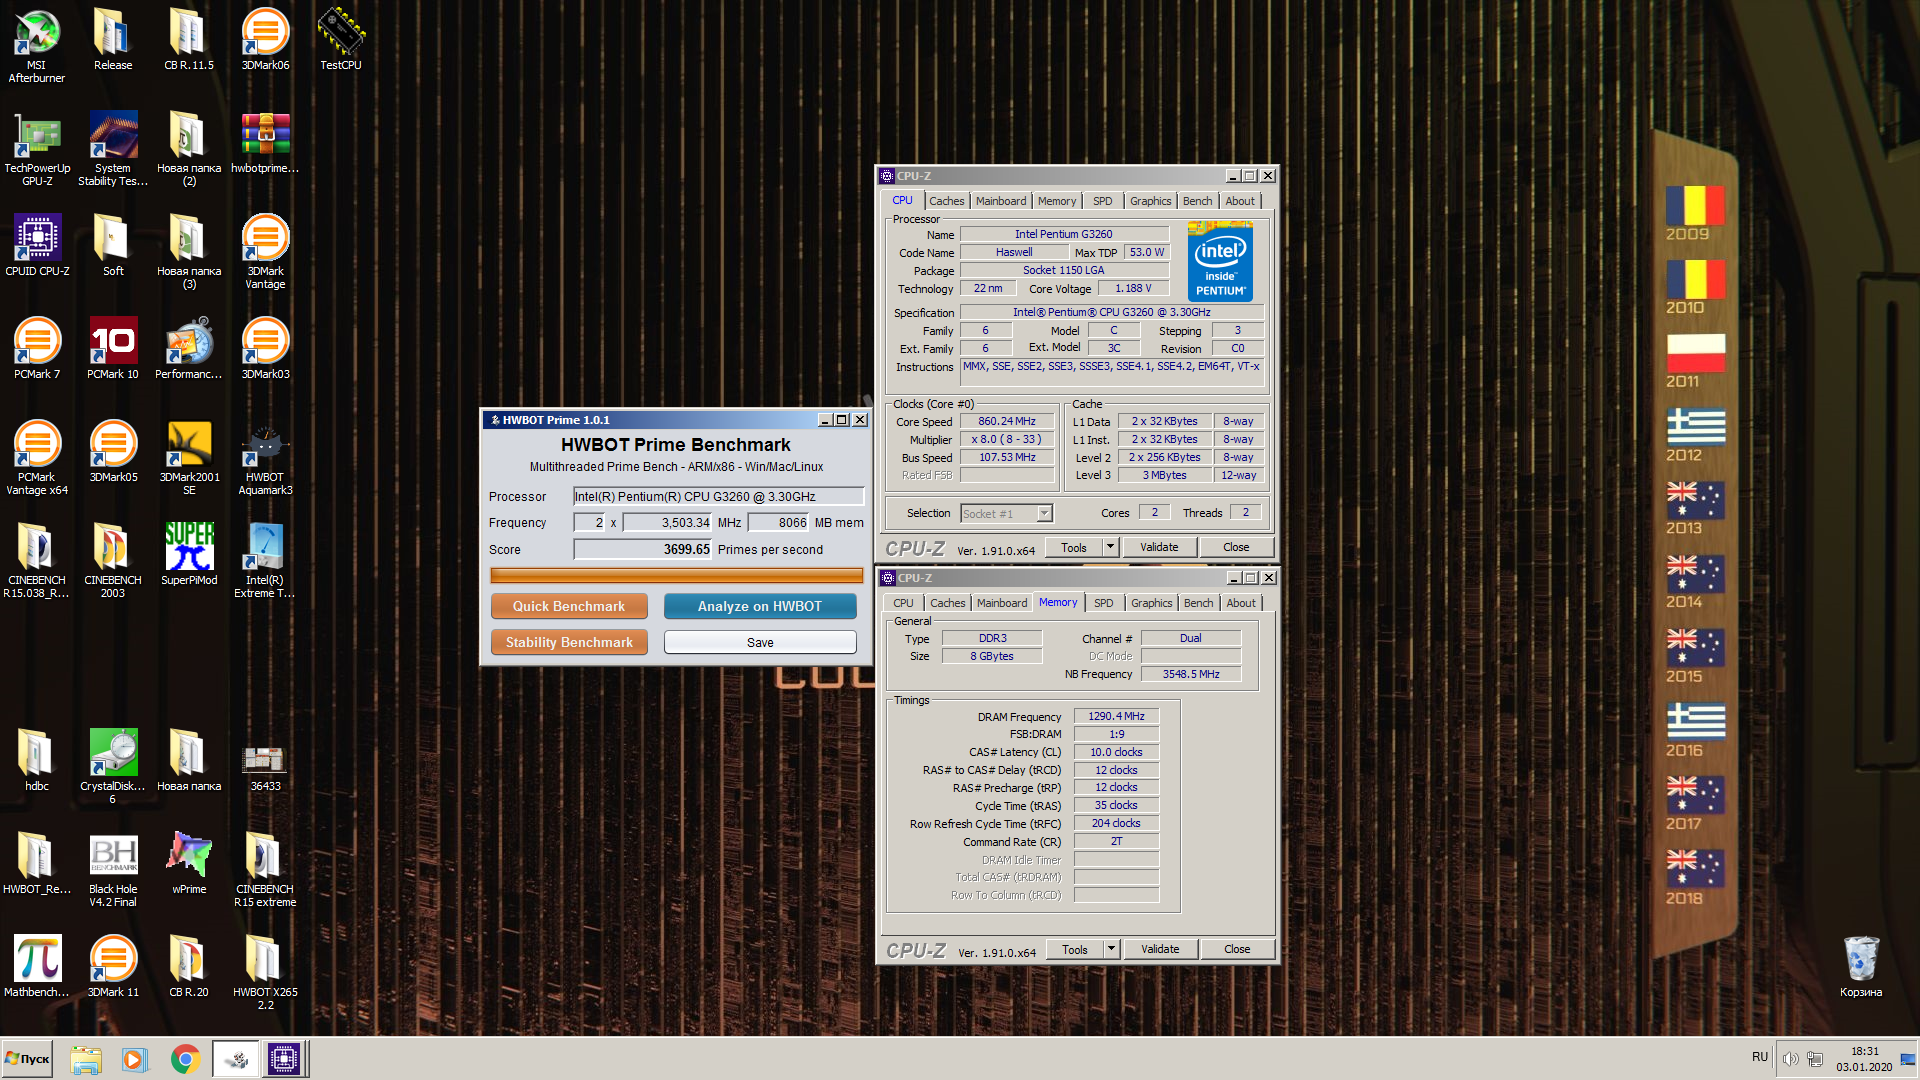Viewport: 1920px width, 1080px height.
Task: Open Performance Test desktop shortcut
Action: point(189,348)
